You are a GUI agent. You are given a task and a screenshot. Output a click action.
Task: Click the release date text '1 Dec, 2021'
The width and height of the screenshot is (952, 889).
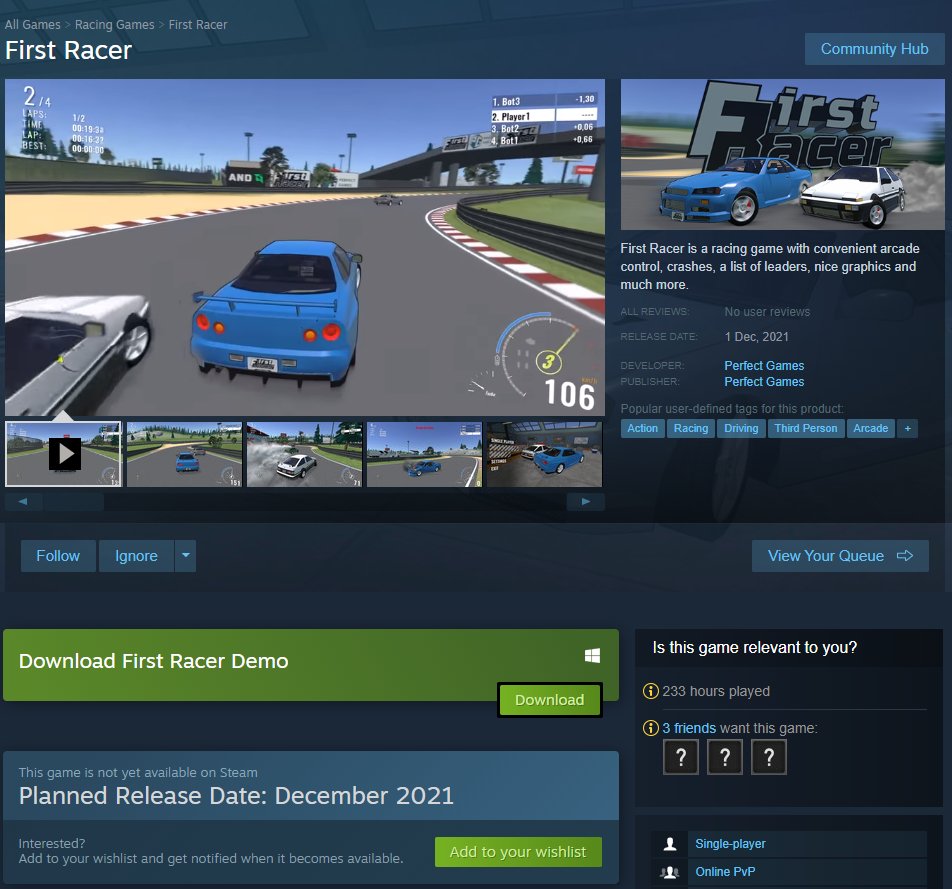[756, 336]
